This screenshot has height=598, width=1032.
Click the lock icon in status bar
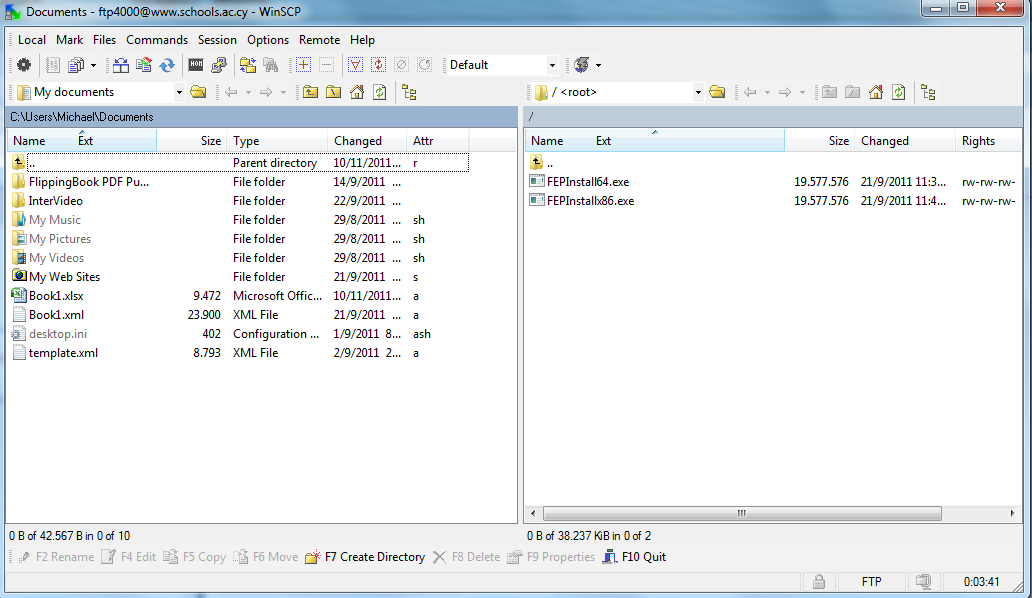[819, 582]
